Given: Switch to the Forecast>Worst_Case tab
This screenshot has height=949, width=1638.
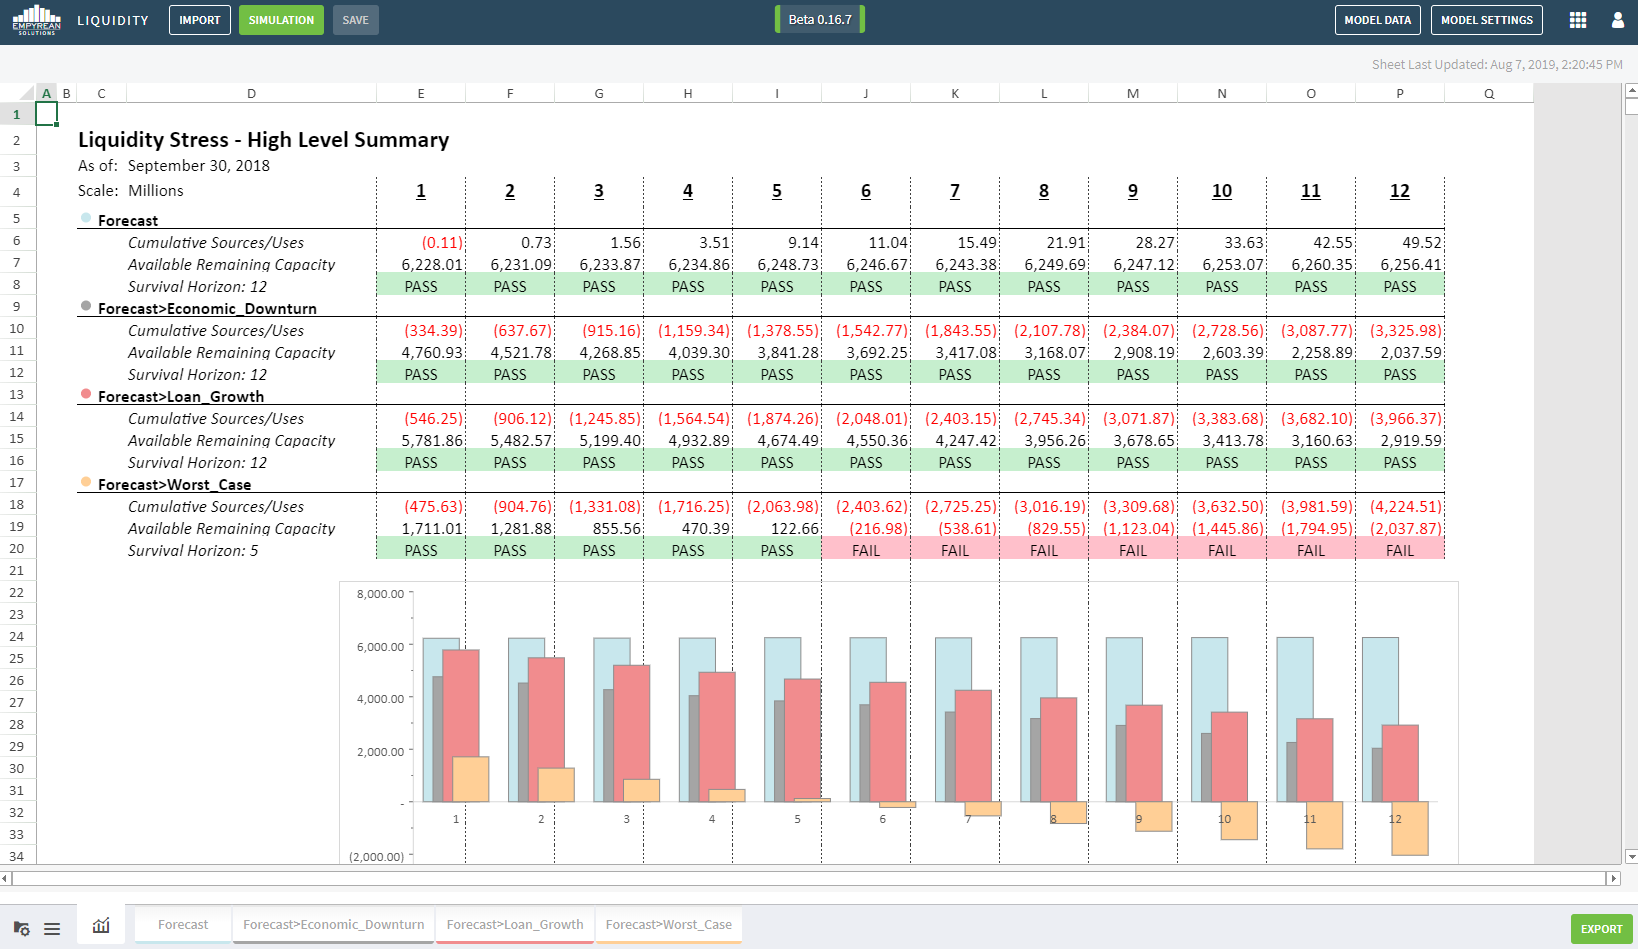Looking at the screenshot, I should (x=668, y=925).
